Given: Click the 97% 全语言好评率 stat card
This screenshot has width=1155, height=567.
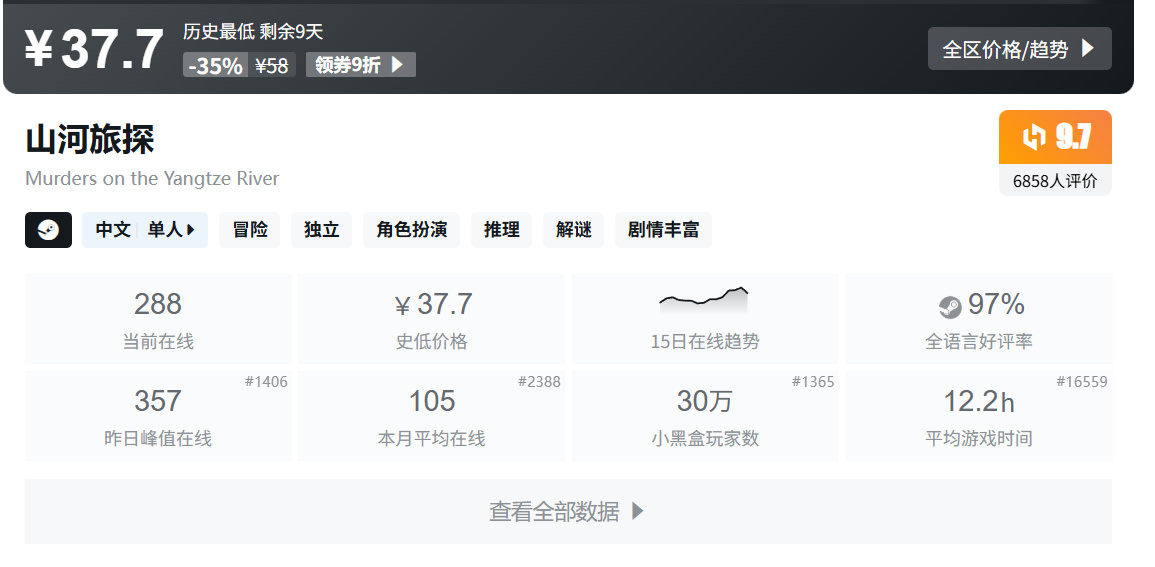Looking at the screenshot, I should pos(979,319).
